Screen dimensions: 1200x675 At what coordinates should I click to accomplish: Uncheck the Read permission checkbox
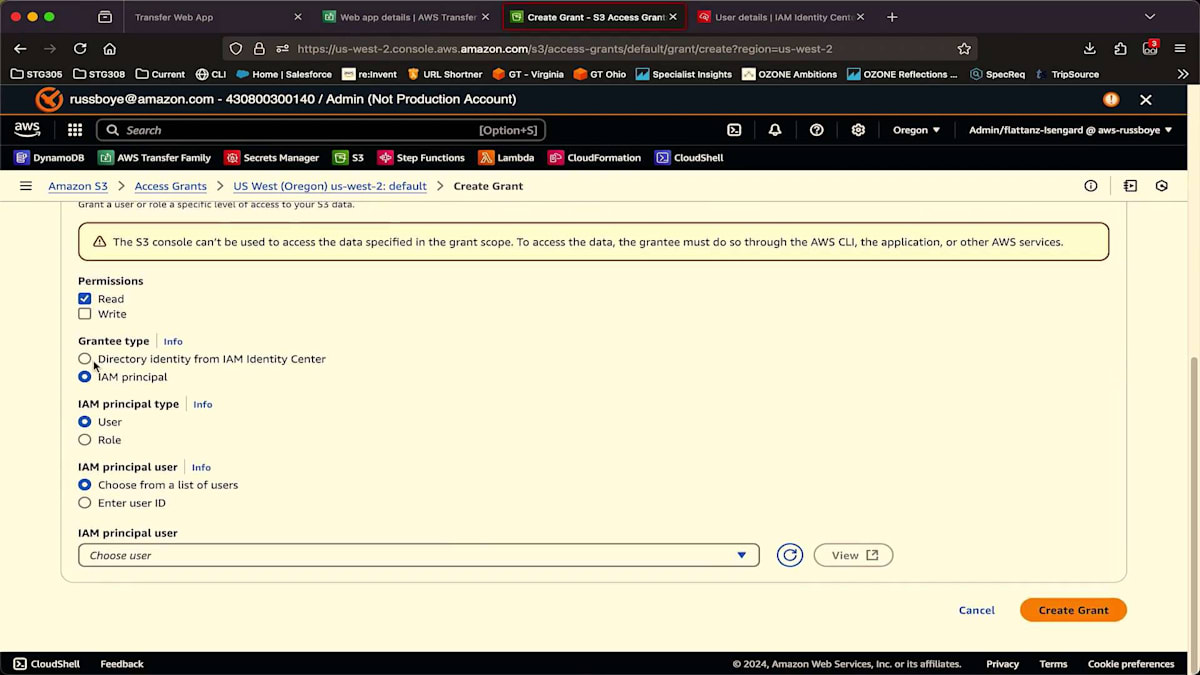[x=85, y=298]
